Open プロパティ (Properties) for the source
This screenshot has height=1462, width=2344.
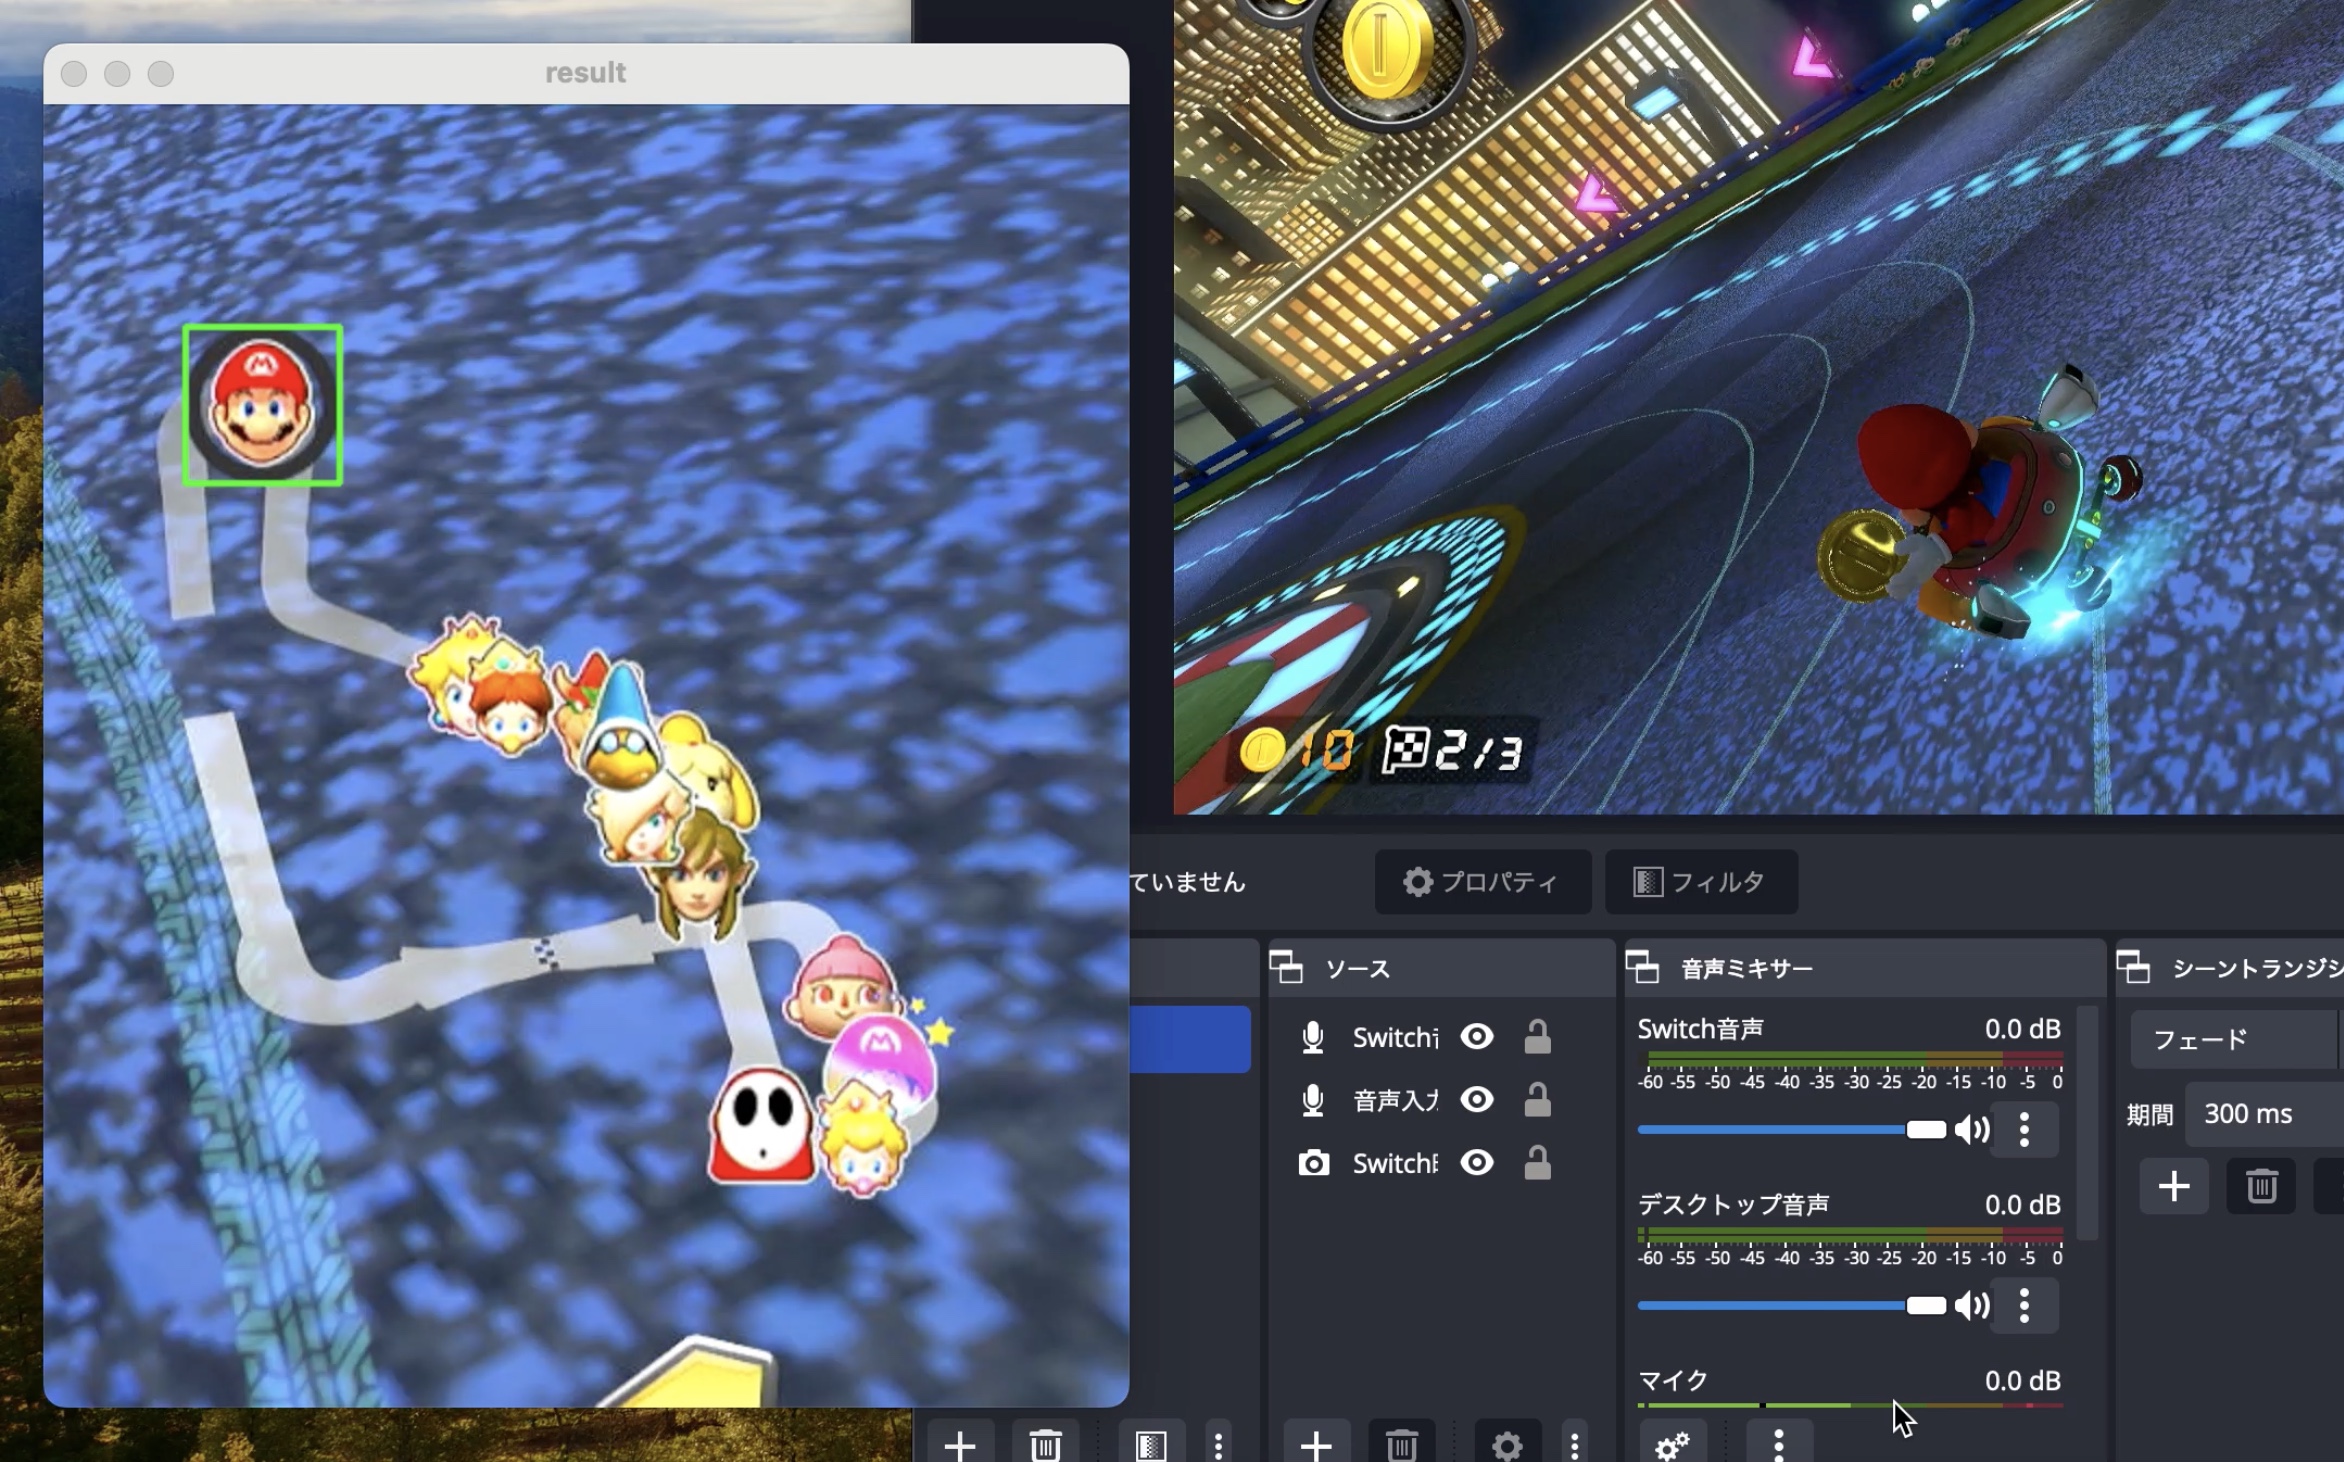[1482, 882]
